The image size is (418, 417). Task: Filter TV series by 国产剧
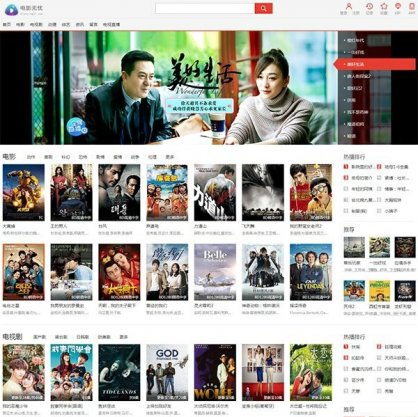[40, 337]
